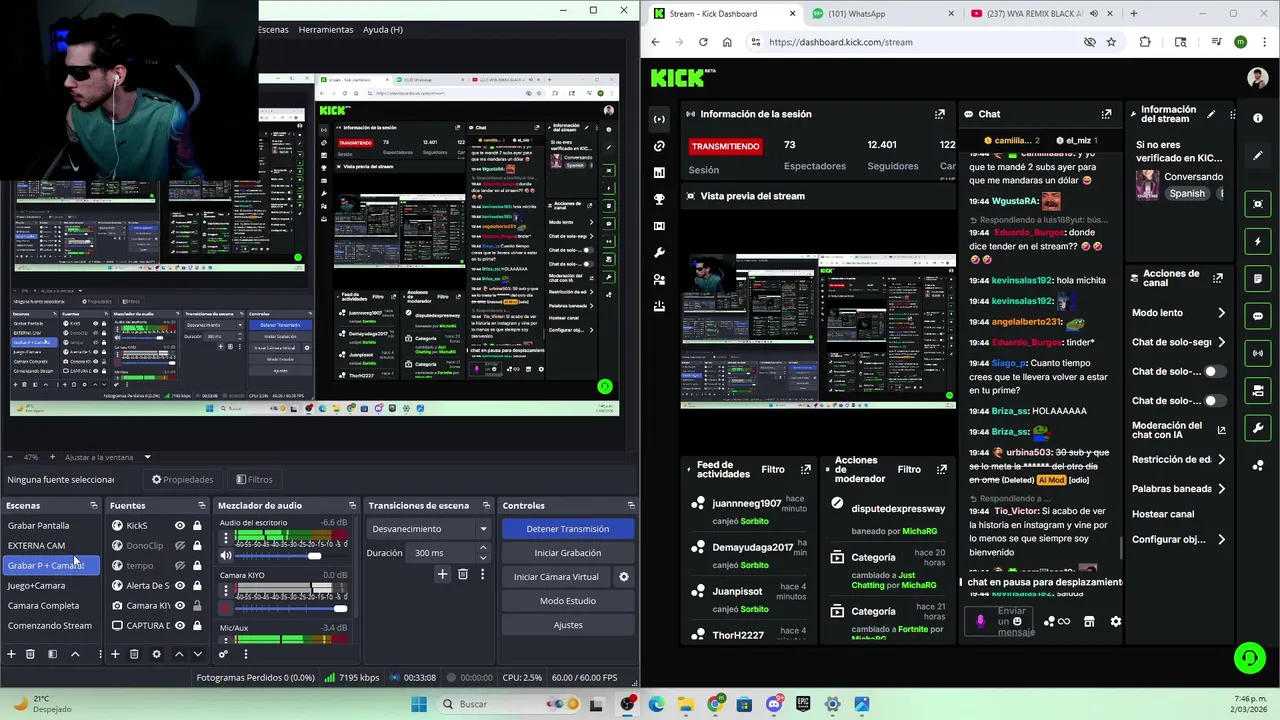
Task: Open Kick sidebar wrench settings icon
Action: (659, 253)
